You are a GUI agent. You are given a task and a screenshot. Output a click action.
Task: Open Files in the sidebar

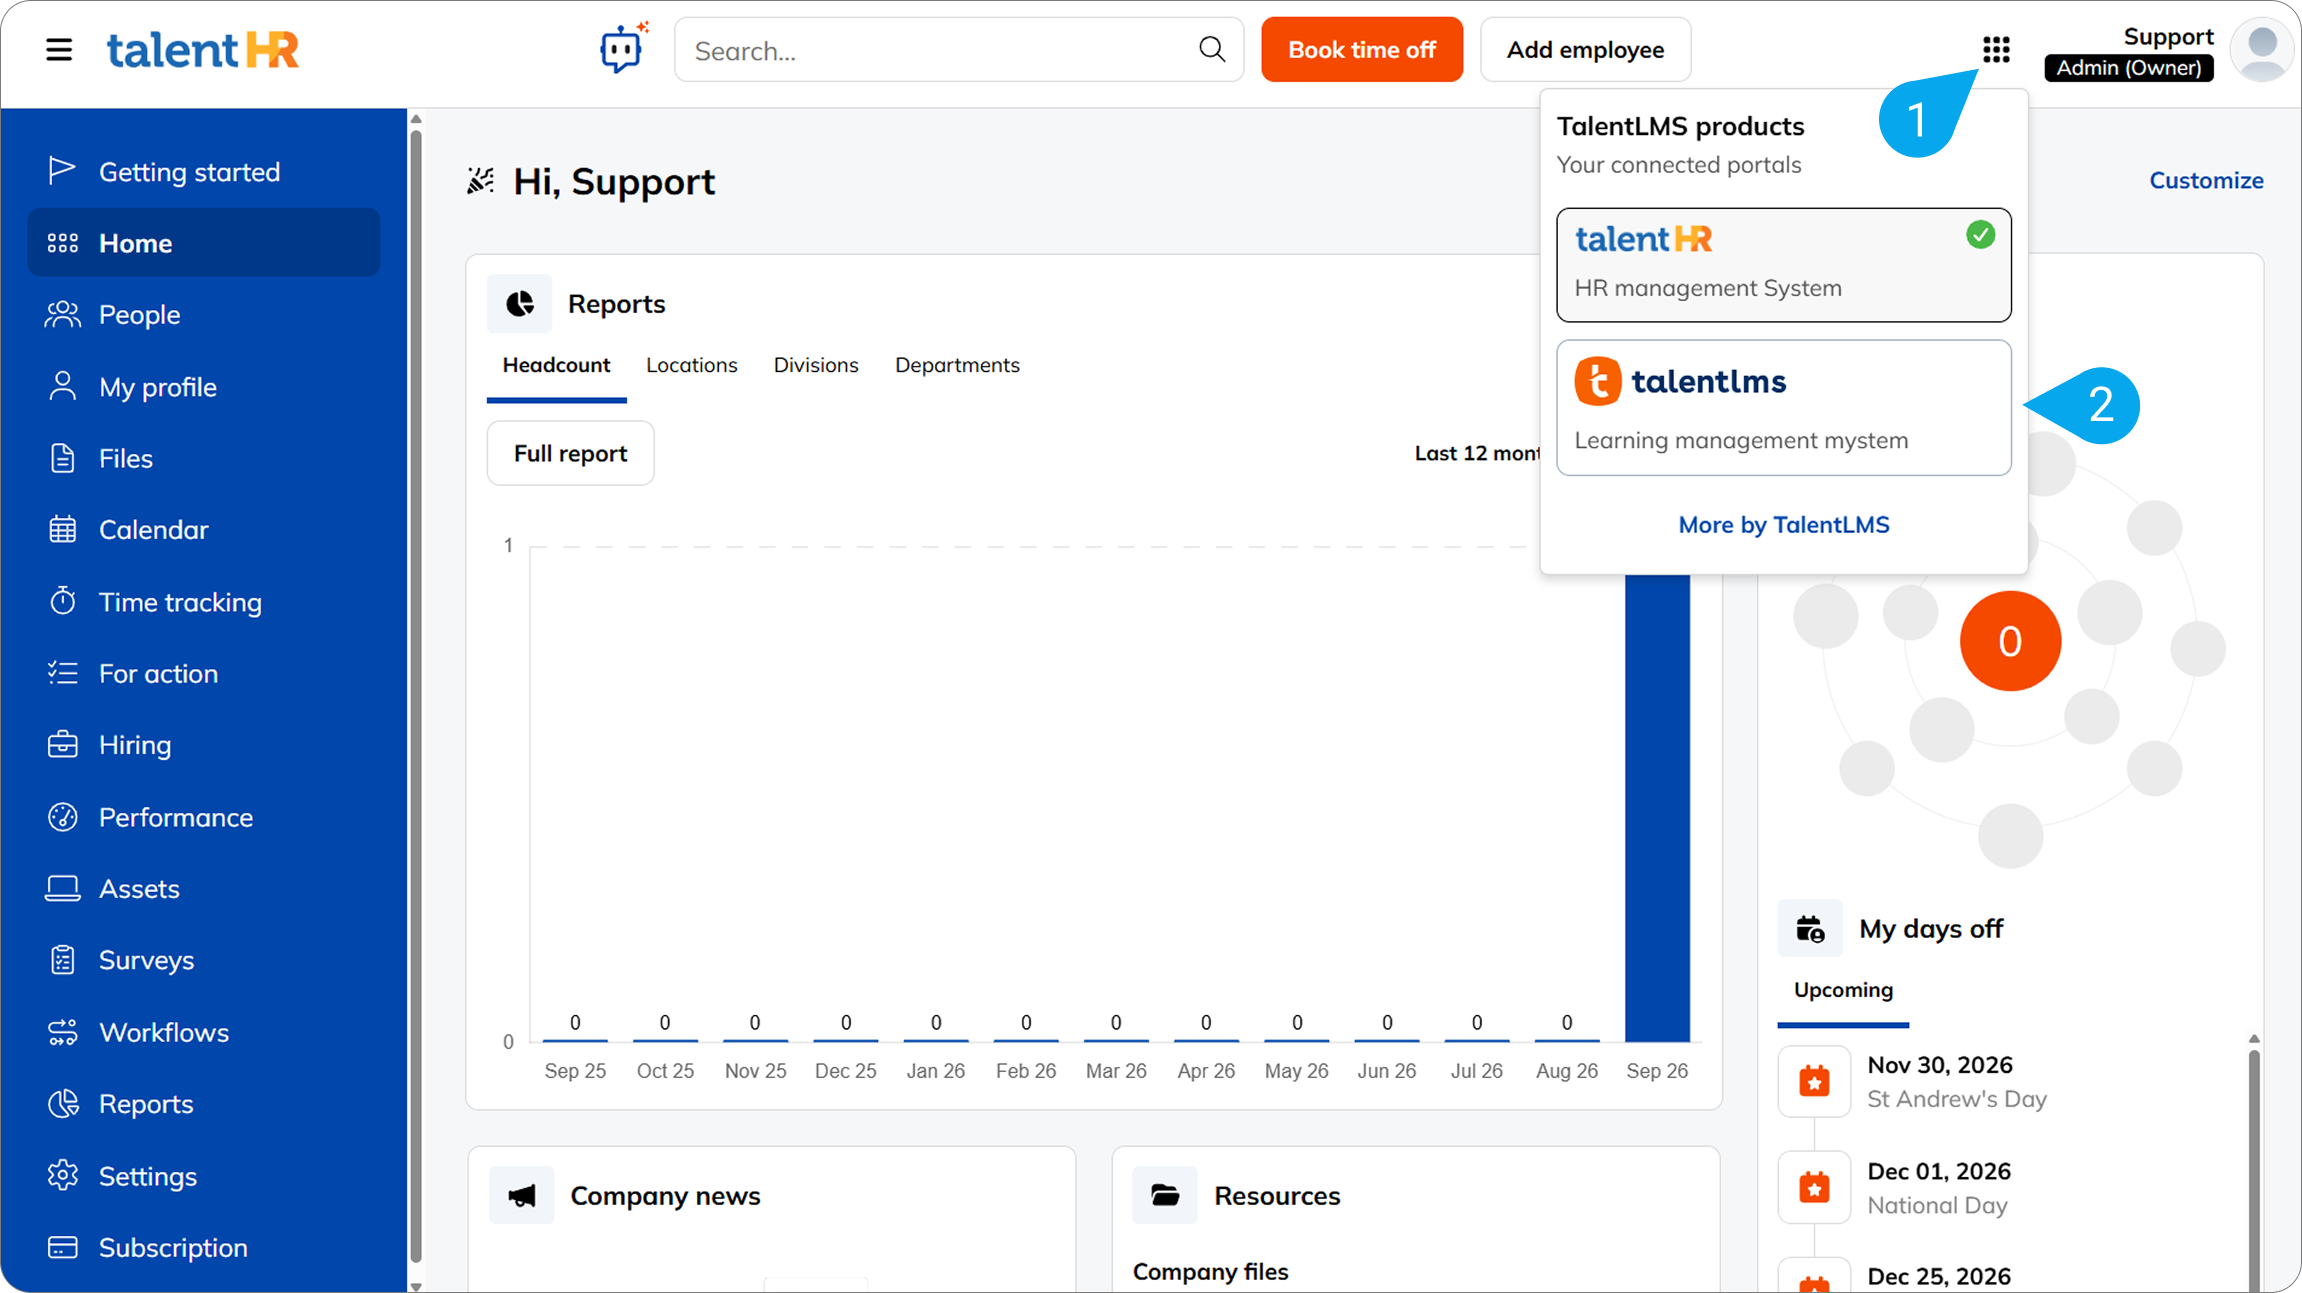click(204, 458)
